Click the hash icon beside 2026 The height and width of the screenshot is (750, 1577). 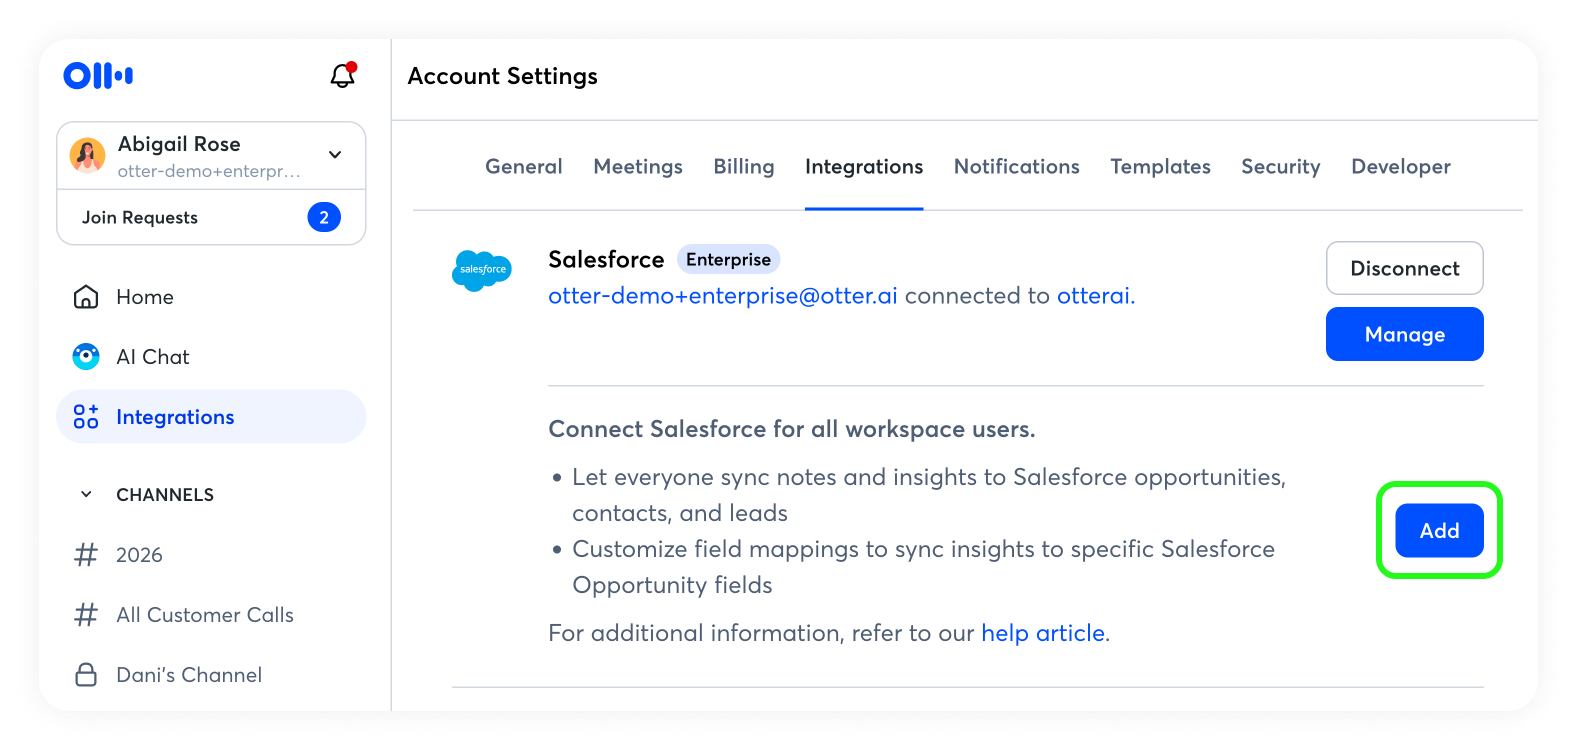coord(86,555)
